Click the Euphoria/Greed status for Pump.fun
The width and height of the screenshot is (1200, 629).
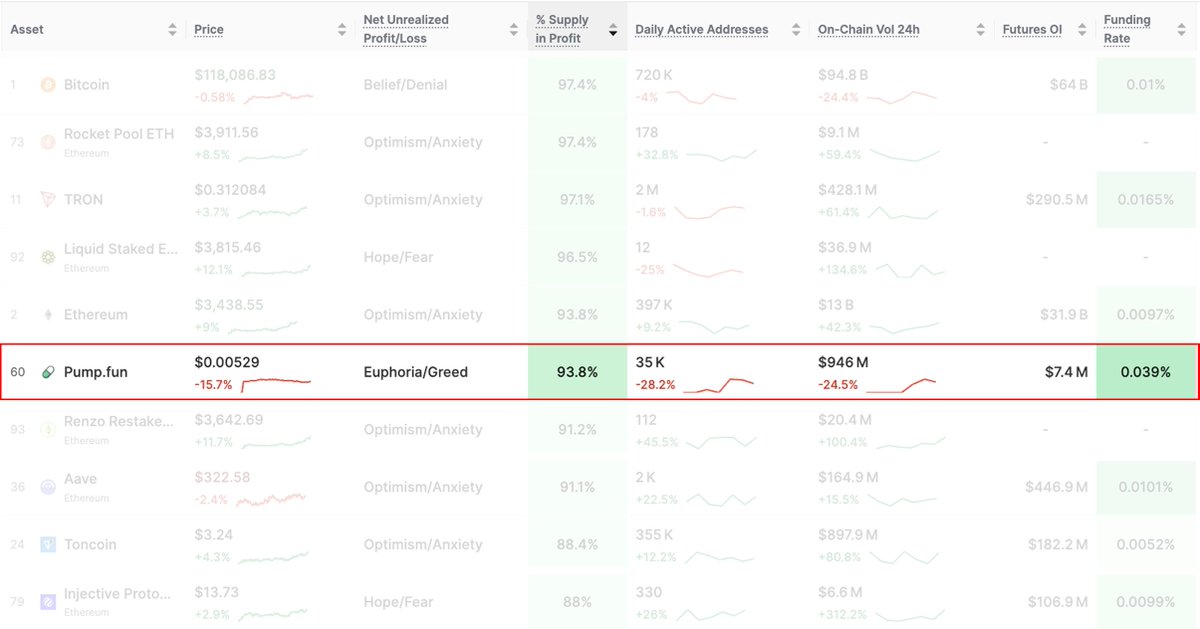415,372
